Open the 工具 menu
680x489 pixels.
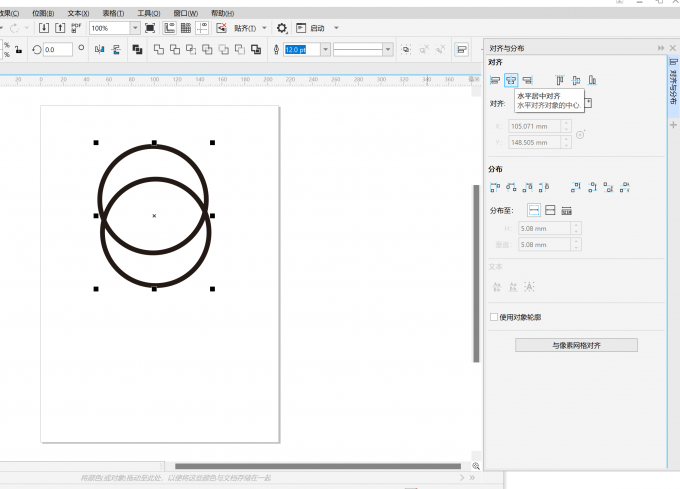(148, 13)
